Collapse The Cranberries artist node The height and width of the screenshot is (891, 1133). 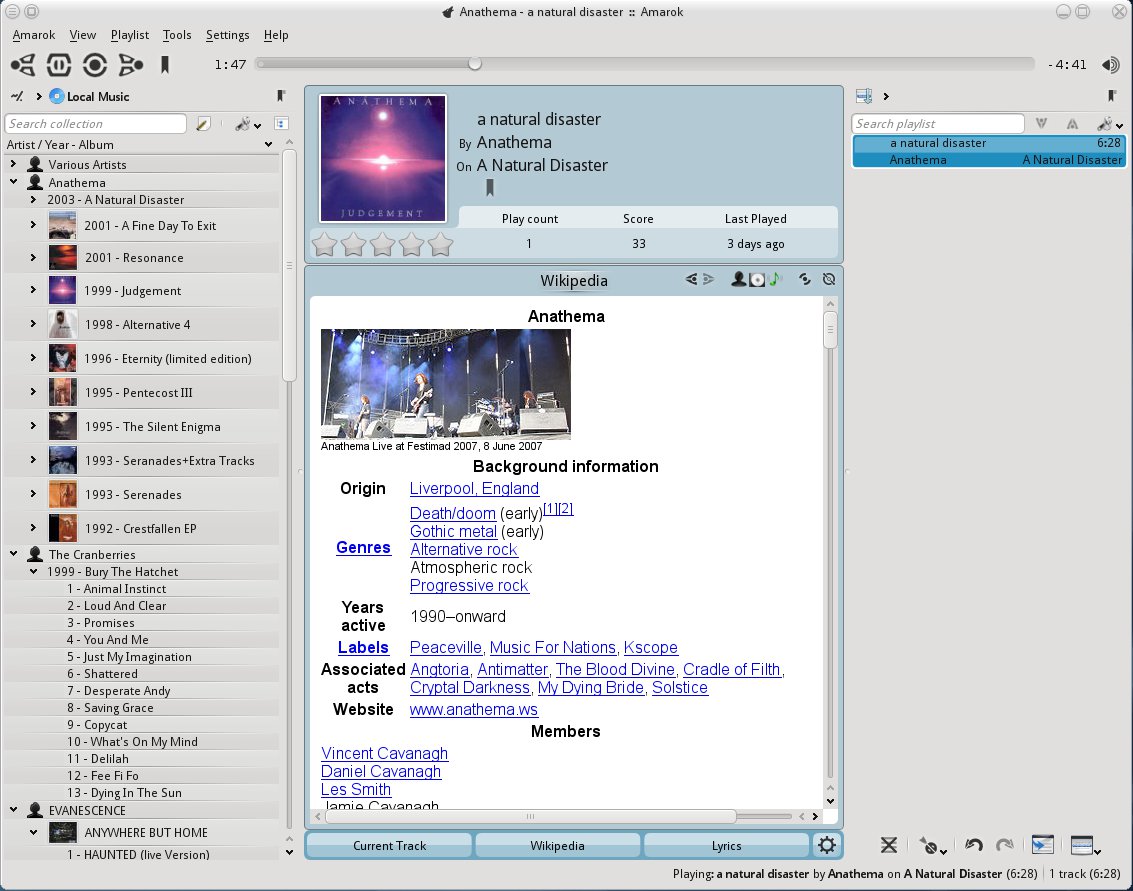coord(13,554)
